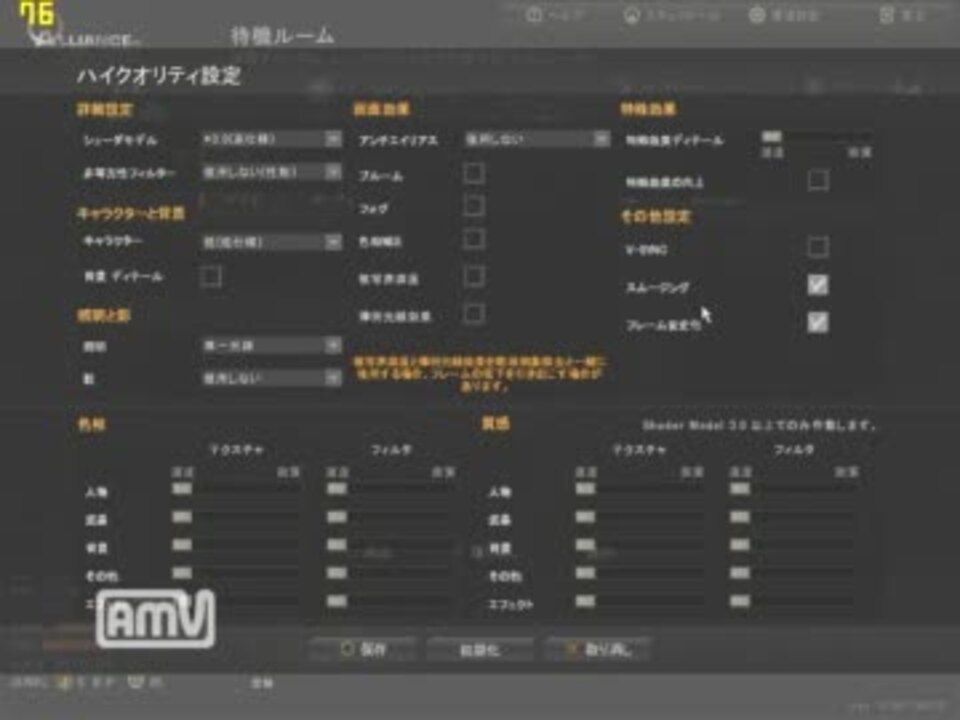Click the exit icon at the top right
The image size is (960, 720).
pyautogui.click(x=887, y=15)
